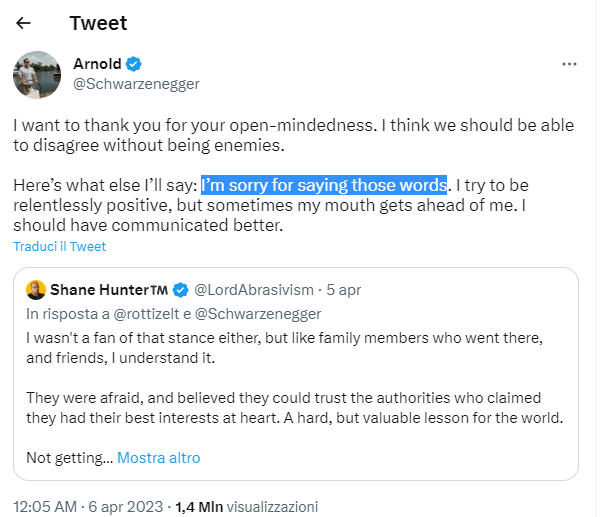The image size is (610, 517).
Task: Open Arnold display name profile link
Action: 97,65
